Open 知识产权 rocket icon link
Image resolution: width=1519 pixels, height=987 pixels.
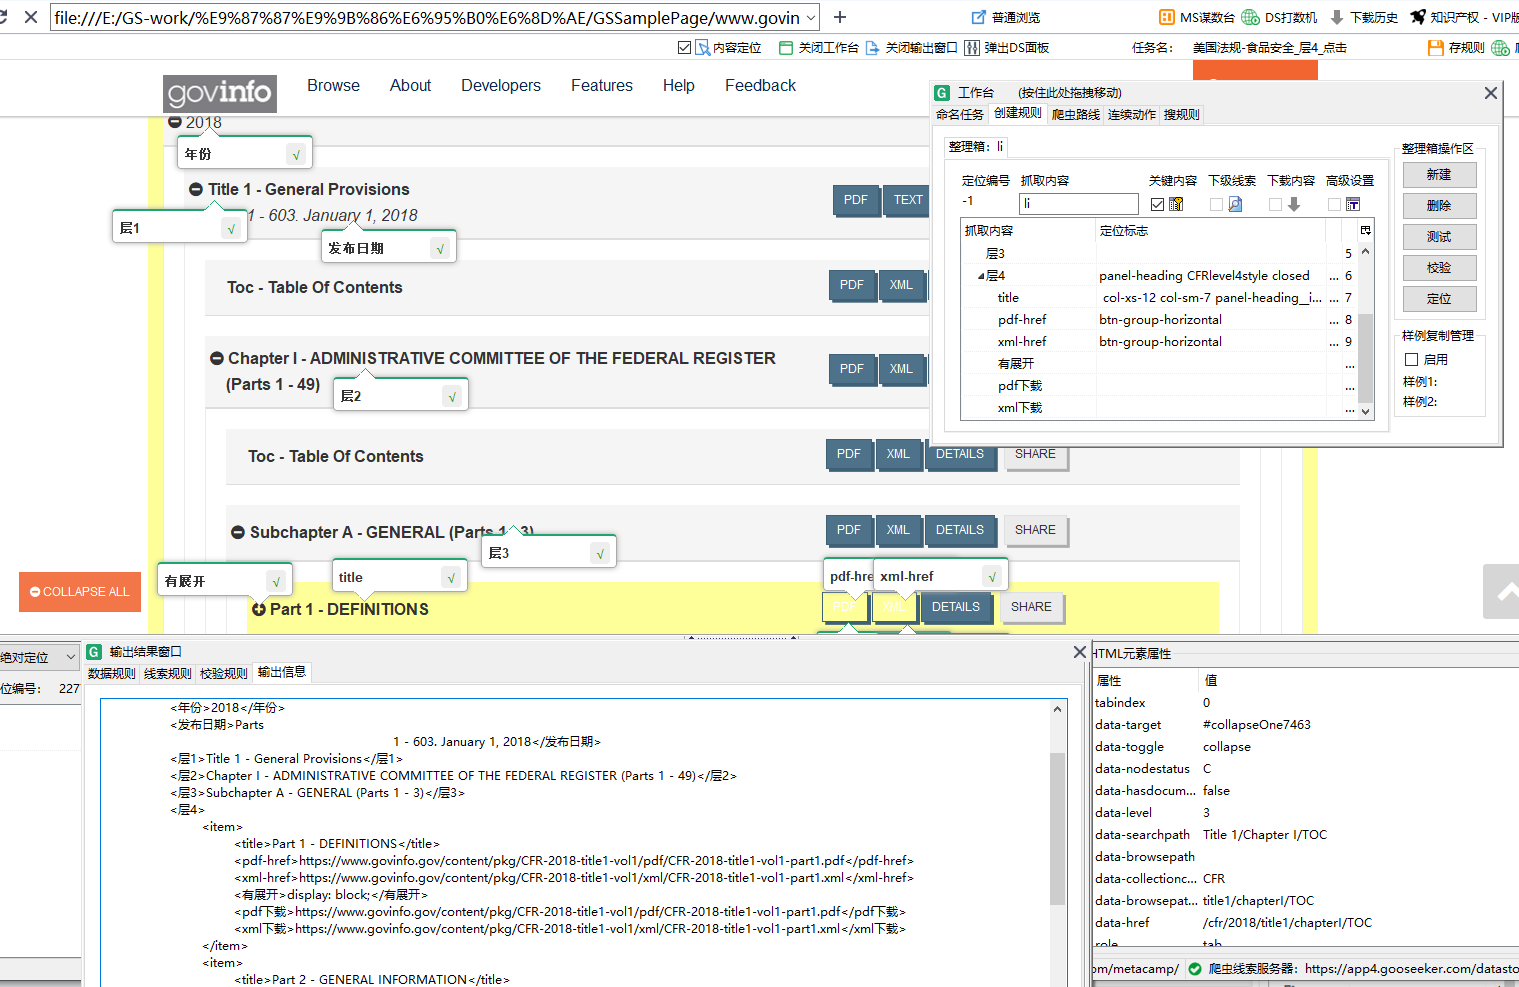[1418, 17]
